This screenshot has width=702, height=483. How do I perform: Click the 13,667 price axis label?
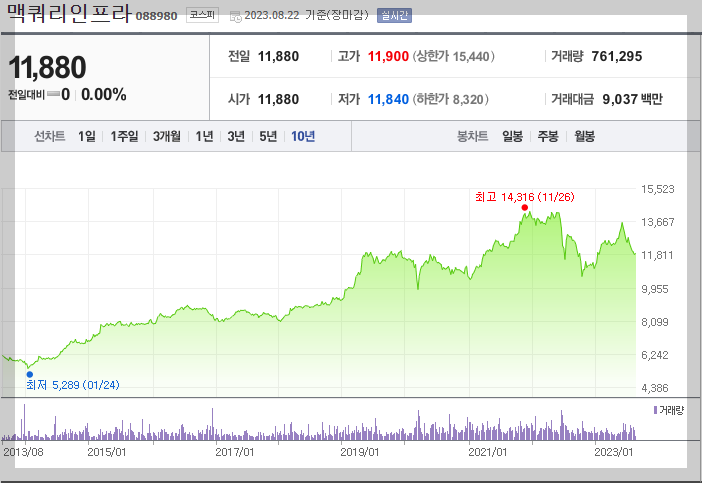point(658,222)
